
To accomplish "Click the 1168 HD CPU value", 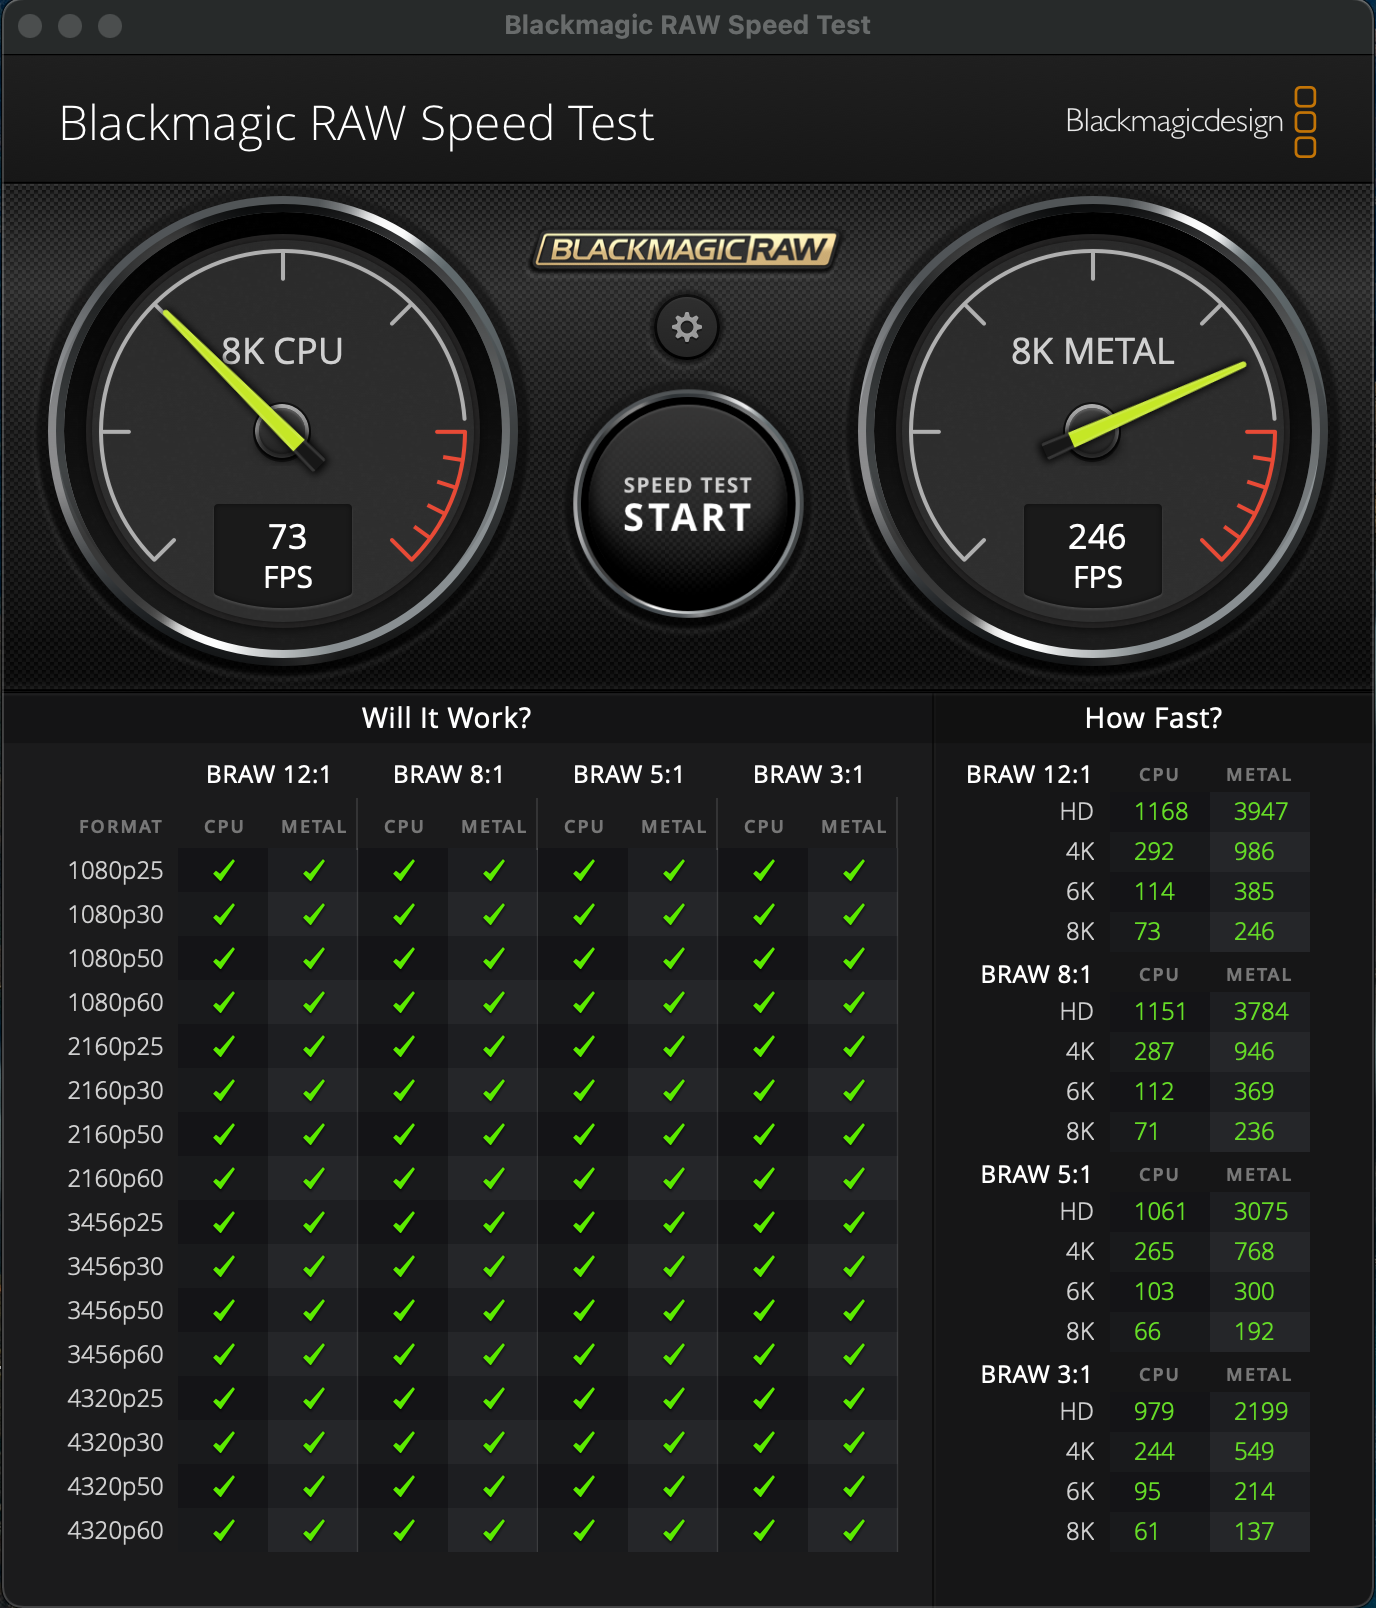I will click(1161, 811).
